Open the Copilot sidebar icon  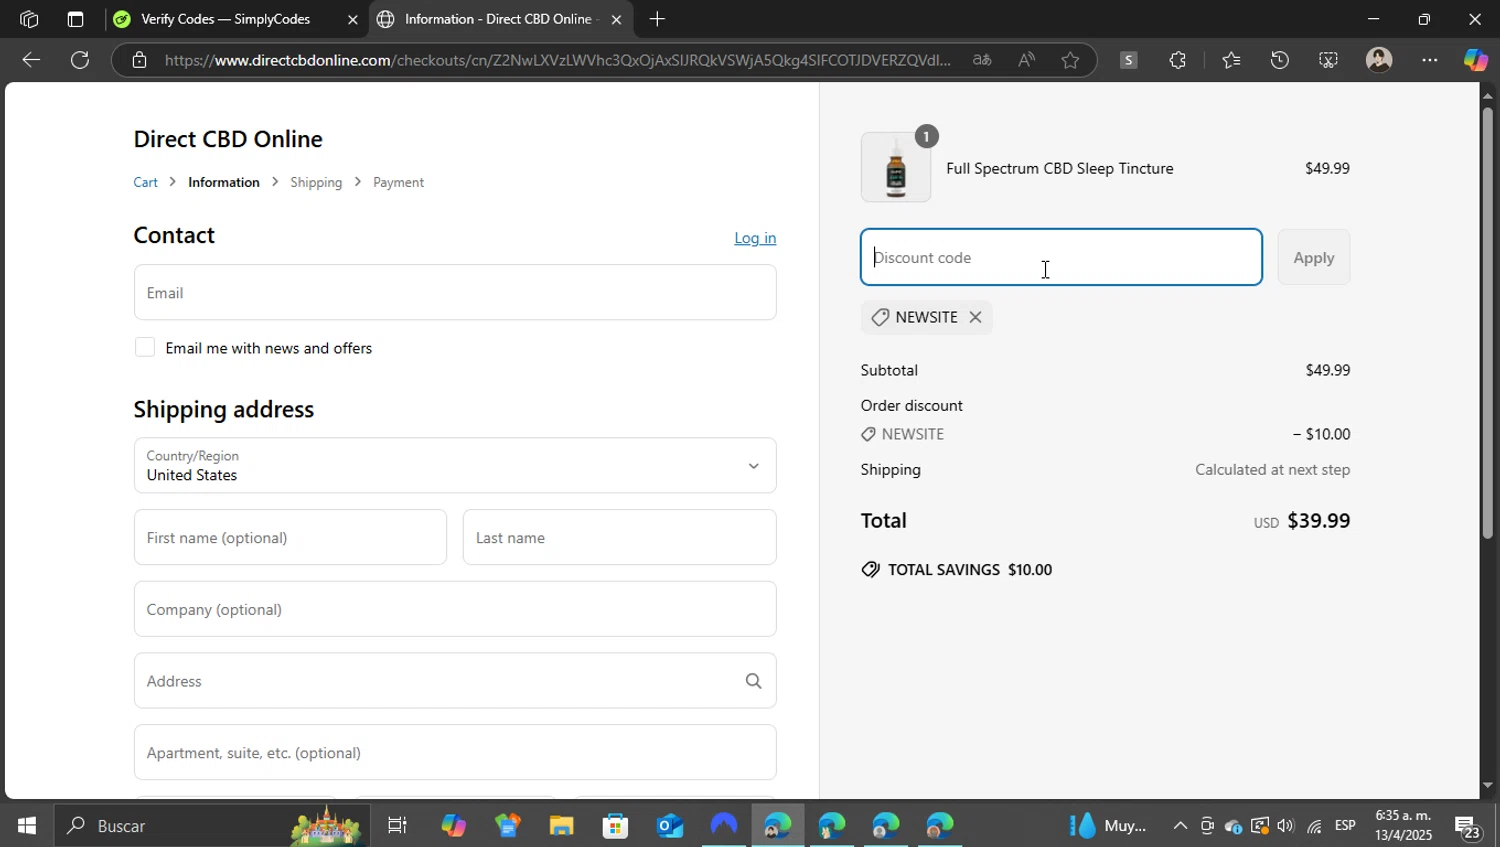(1475, 60)
